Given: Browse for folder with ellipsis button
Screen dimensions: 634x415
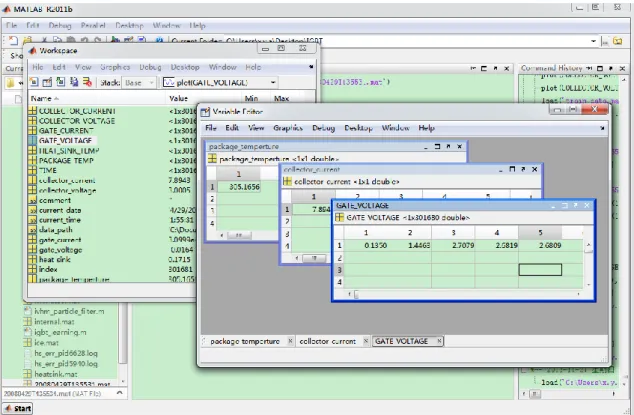Looking at the screenshot, I should [605, 41].
